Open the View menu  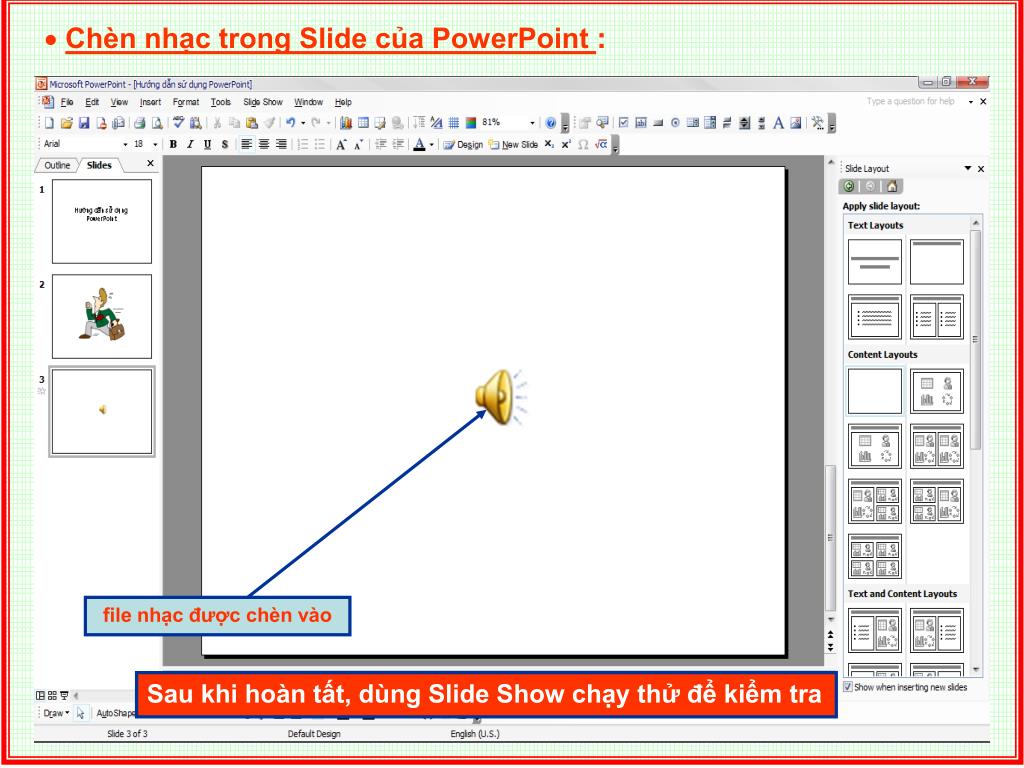tap(119, 102)
